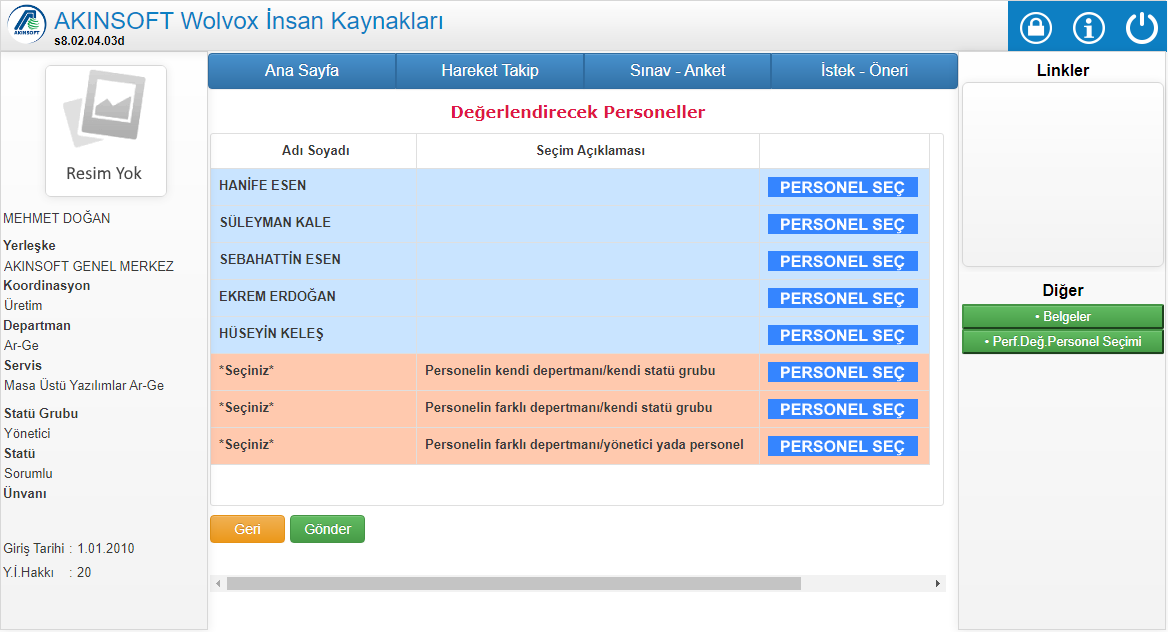Click PERSONEL SEÇ for SEBAHATTİN ESEN
This screenshot has width=1168, height=632.
click(x=842, y=262)
